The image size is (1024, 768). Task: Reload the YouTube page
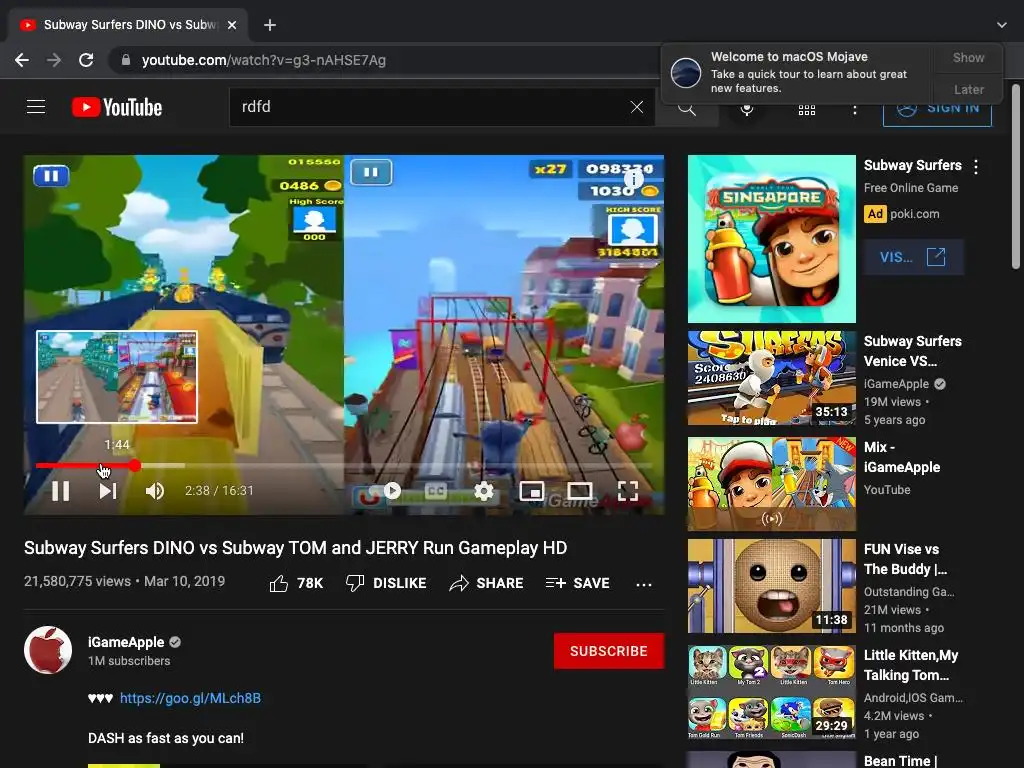click(86, 60)
